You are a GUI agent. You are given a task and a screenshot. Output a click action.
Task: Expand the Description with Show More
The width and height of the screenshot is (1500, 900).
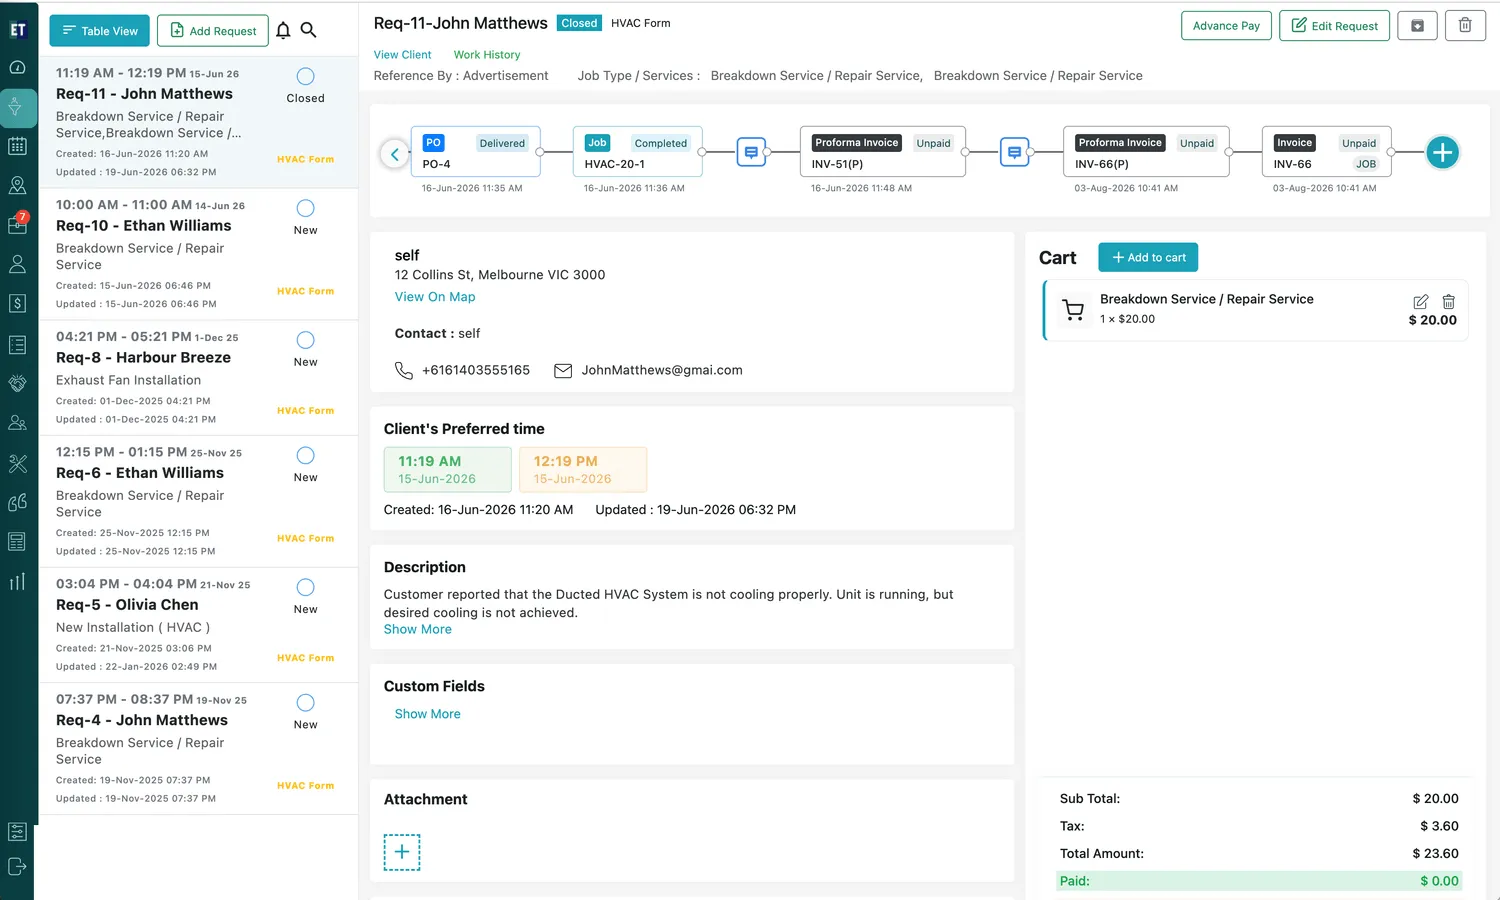tap(418, 629)
